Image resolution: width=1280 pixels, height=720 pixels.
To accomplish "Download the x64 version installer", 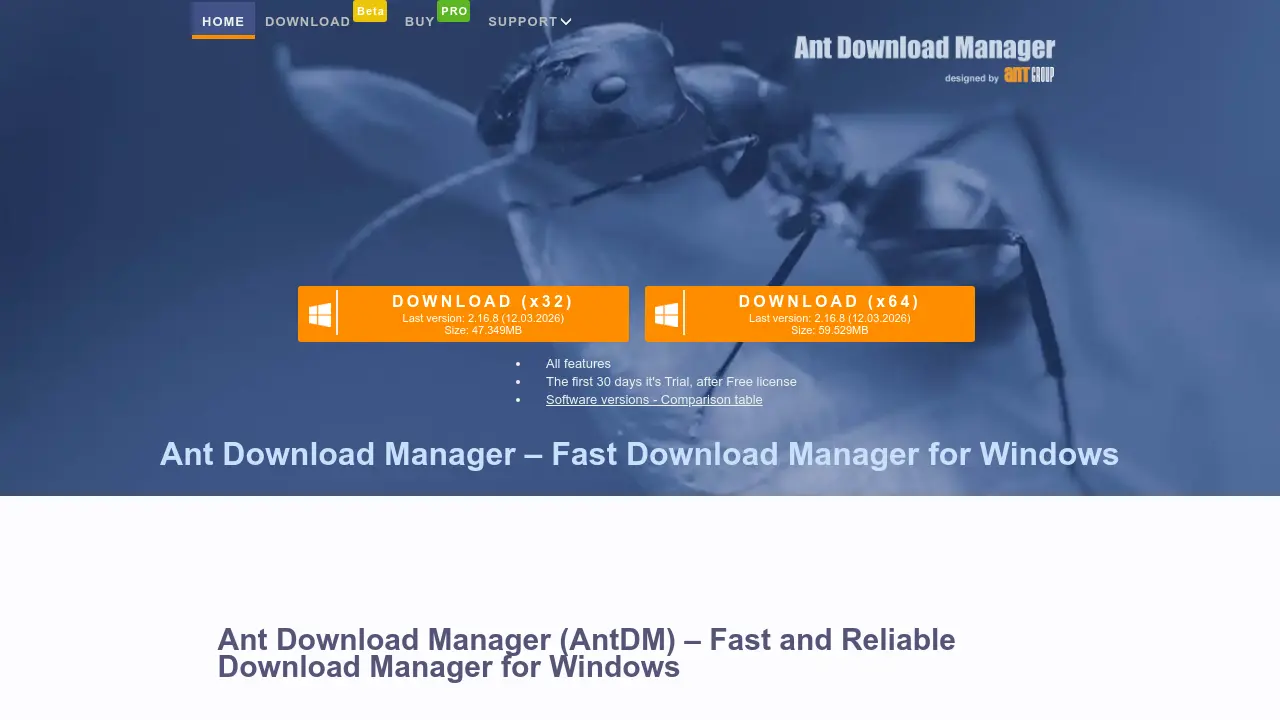I will point(810,314).
